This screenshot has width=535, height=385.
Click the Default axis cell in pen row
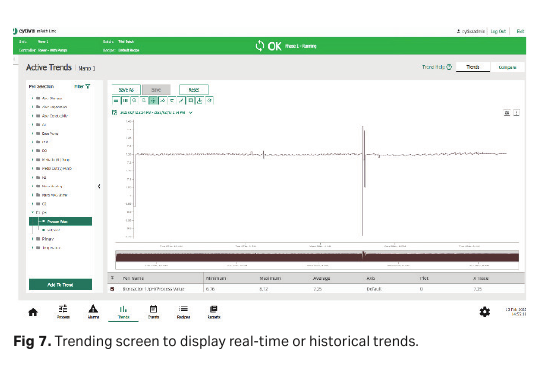pos(374,289)
